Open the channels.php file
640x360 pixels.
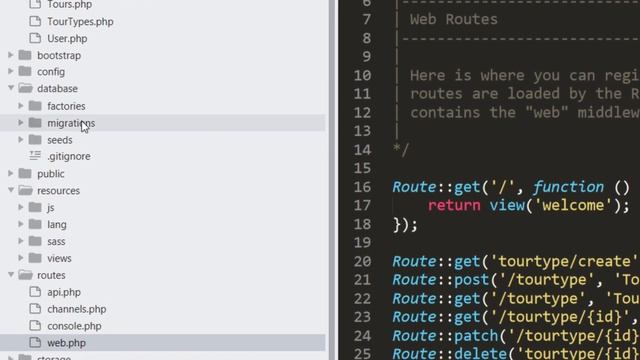[x=77, y=309]
